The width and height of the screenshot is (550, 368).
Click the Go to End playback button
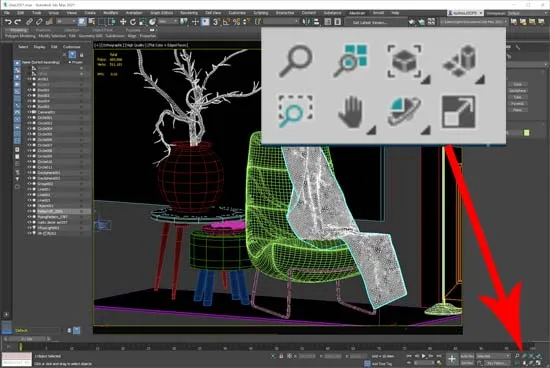click(439, 356)
